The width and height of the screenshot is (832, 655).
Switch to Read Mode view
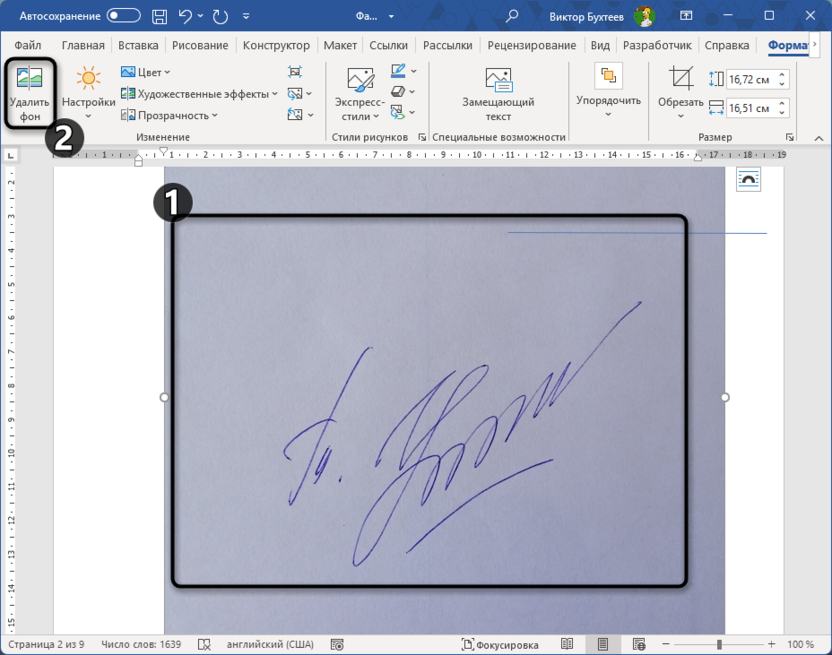click(x=567, y=644)
